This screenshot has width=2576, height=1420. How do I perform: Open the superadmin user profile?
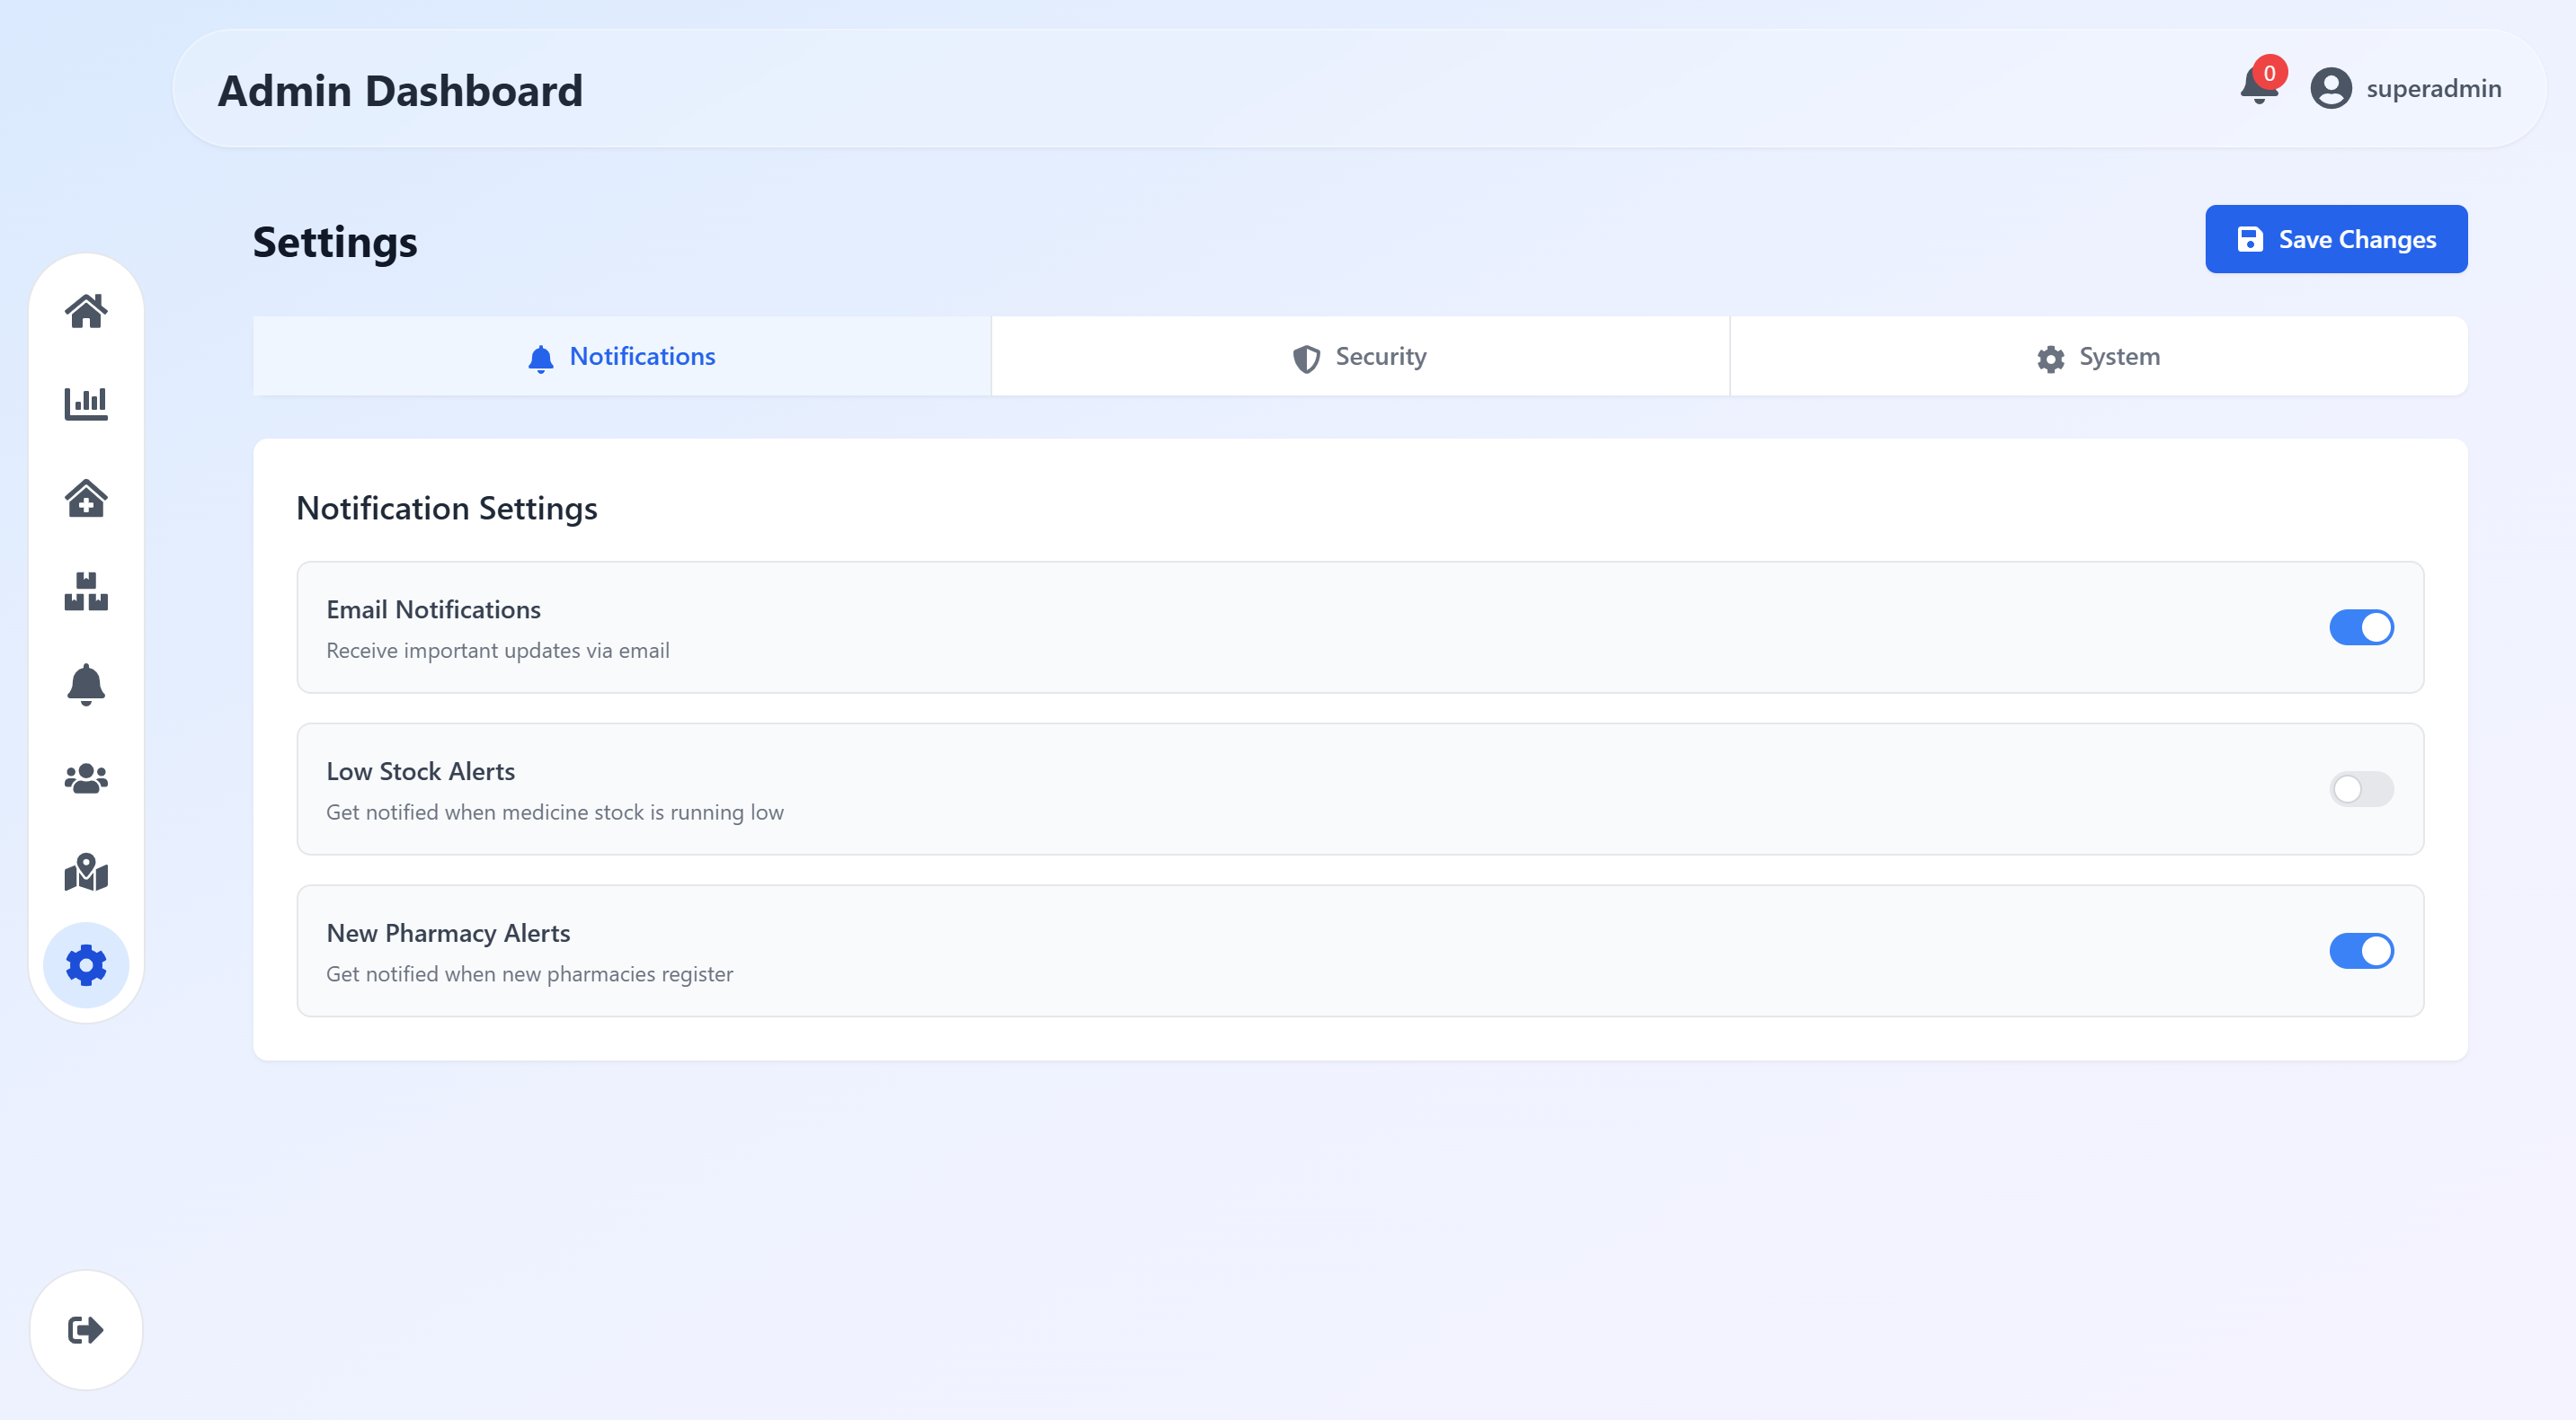pos(2405,88)
